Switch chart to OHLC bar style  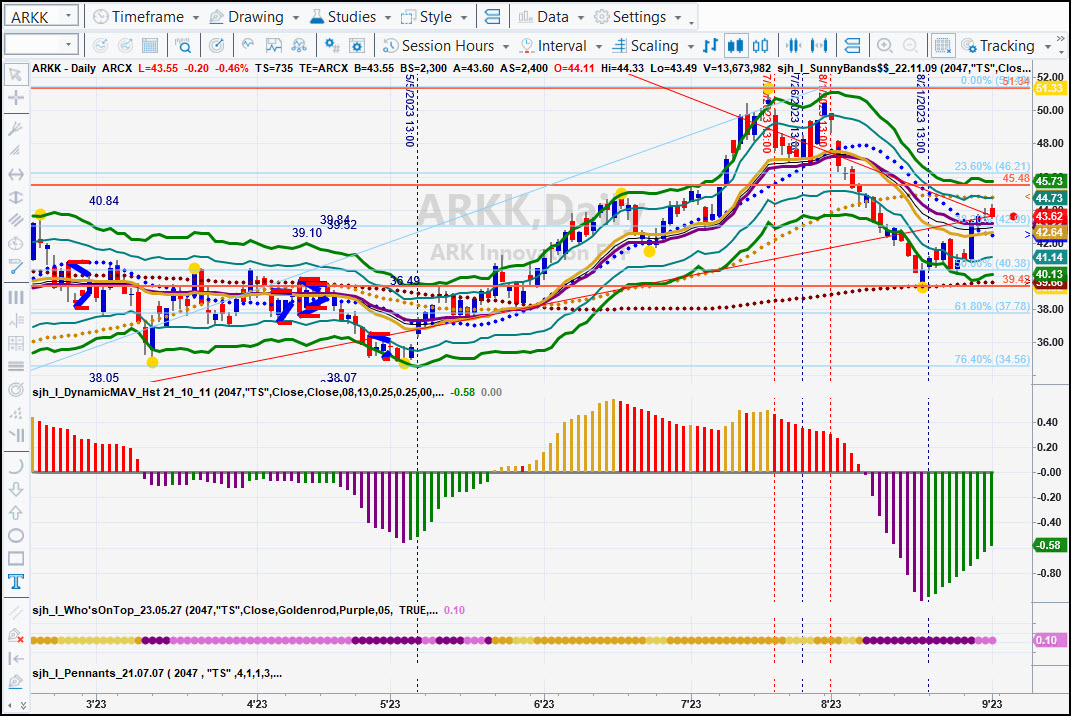click(x=710, y=46)
